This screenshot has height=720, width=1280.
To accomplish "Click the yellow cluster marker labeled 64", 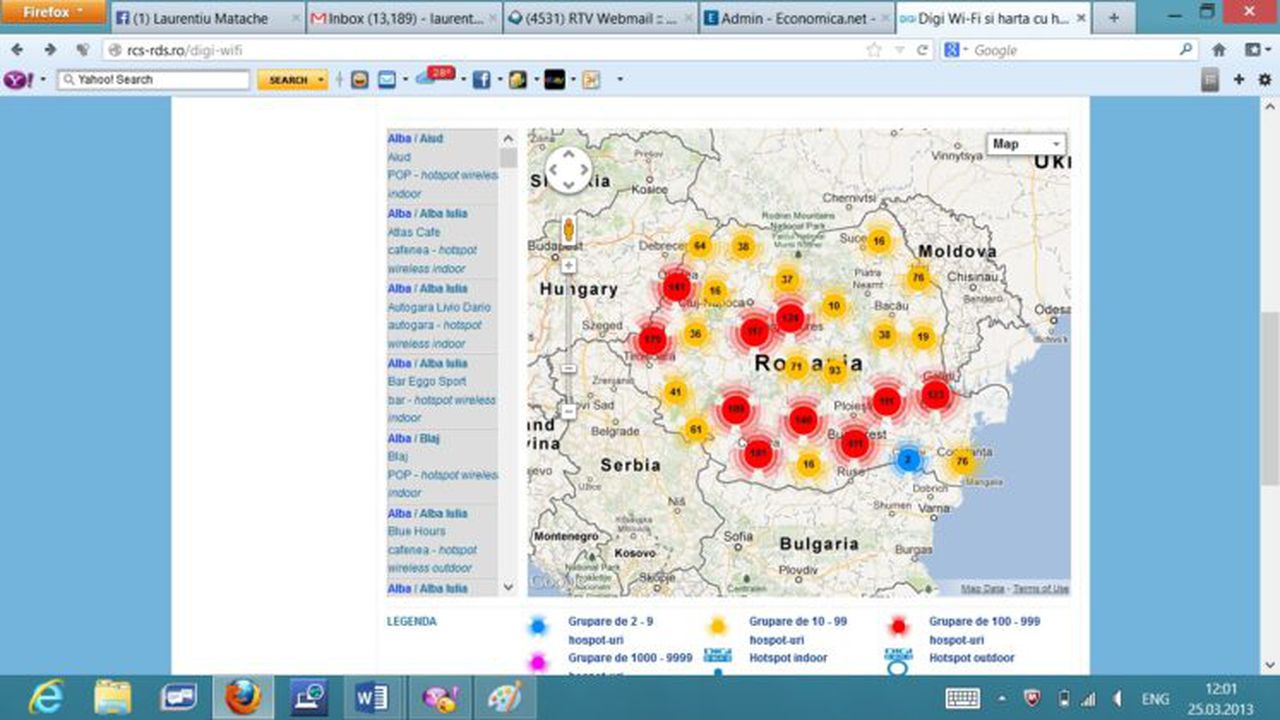I will 700,246.
